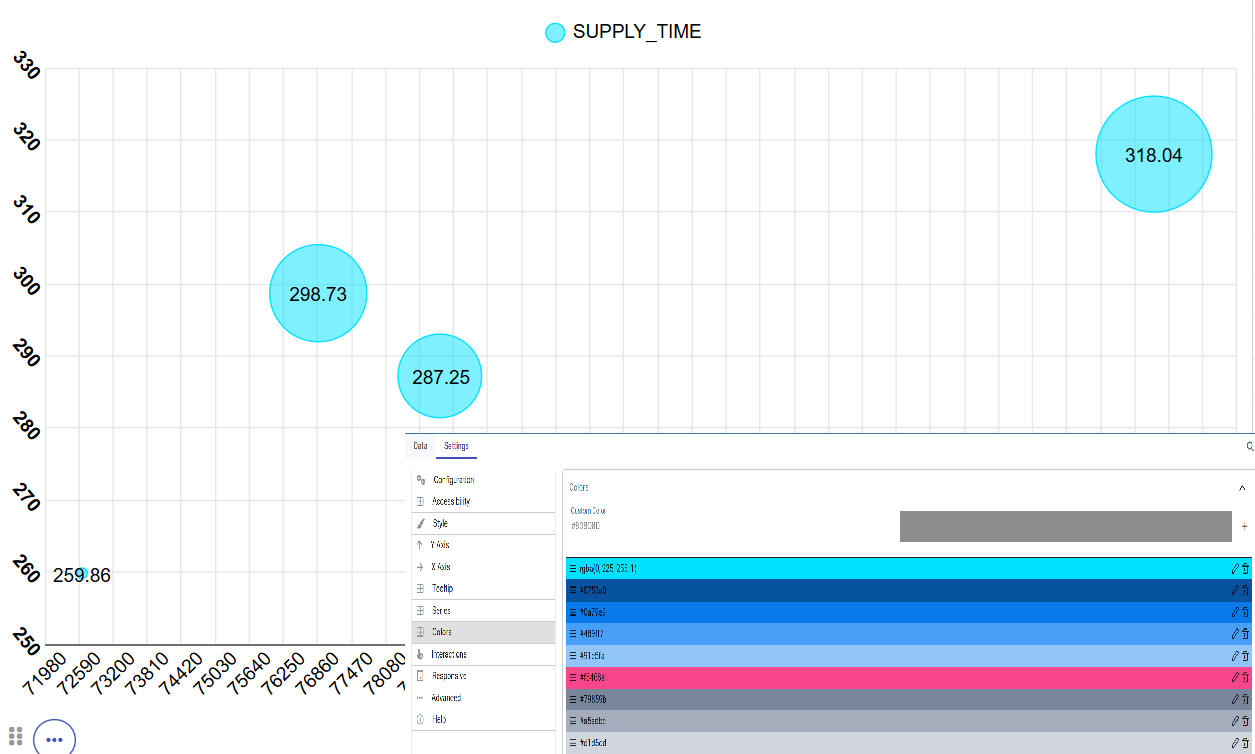
Task: Open the three-dots more options button
Action: pos(55,740)
